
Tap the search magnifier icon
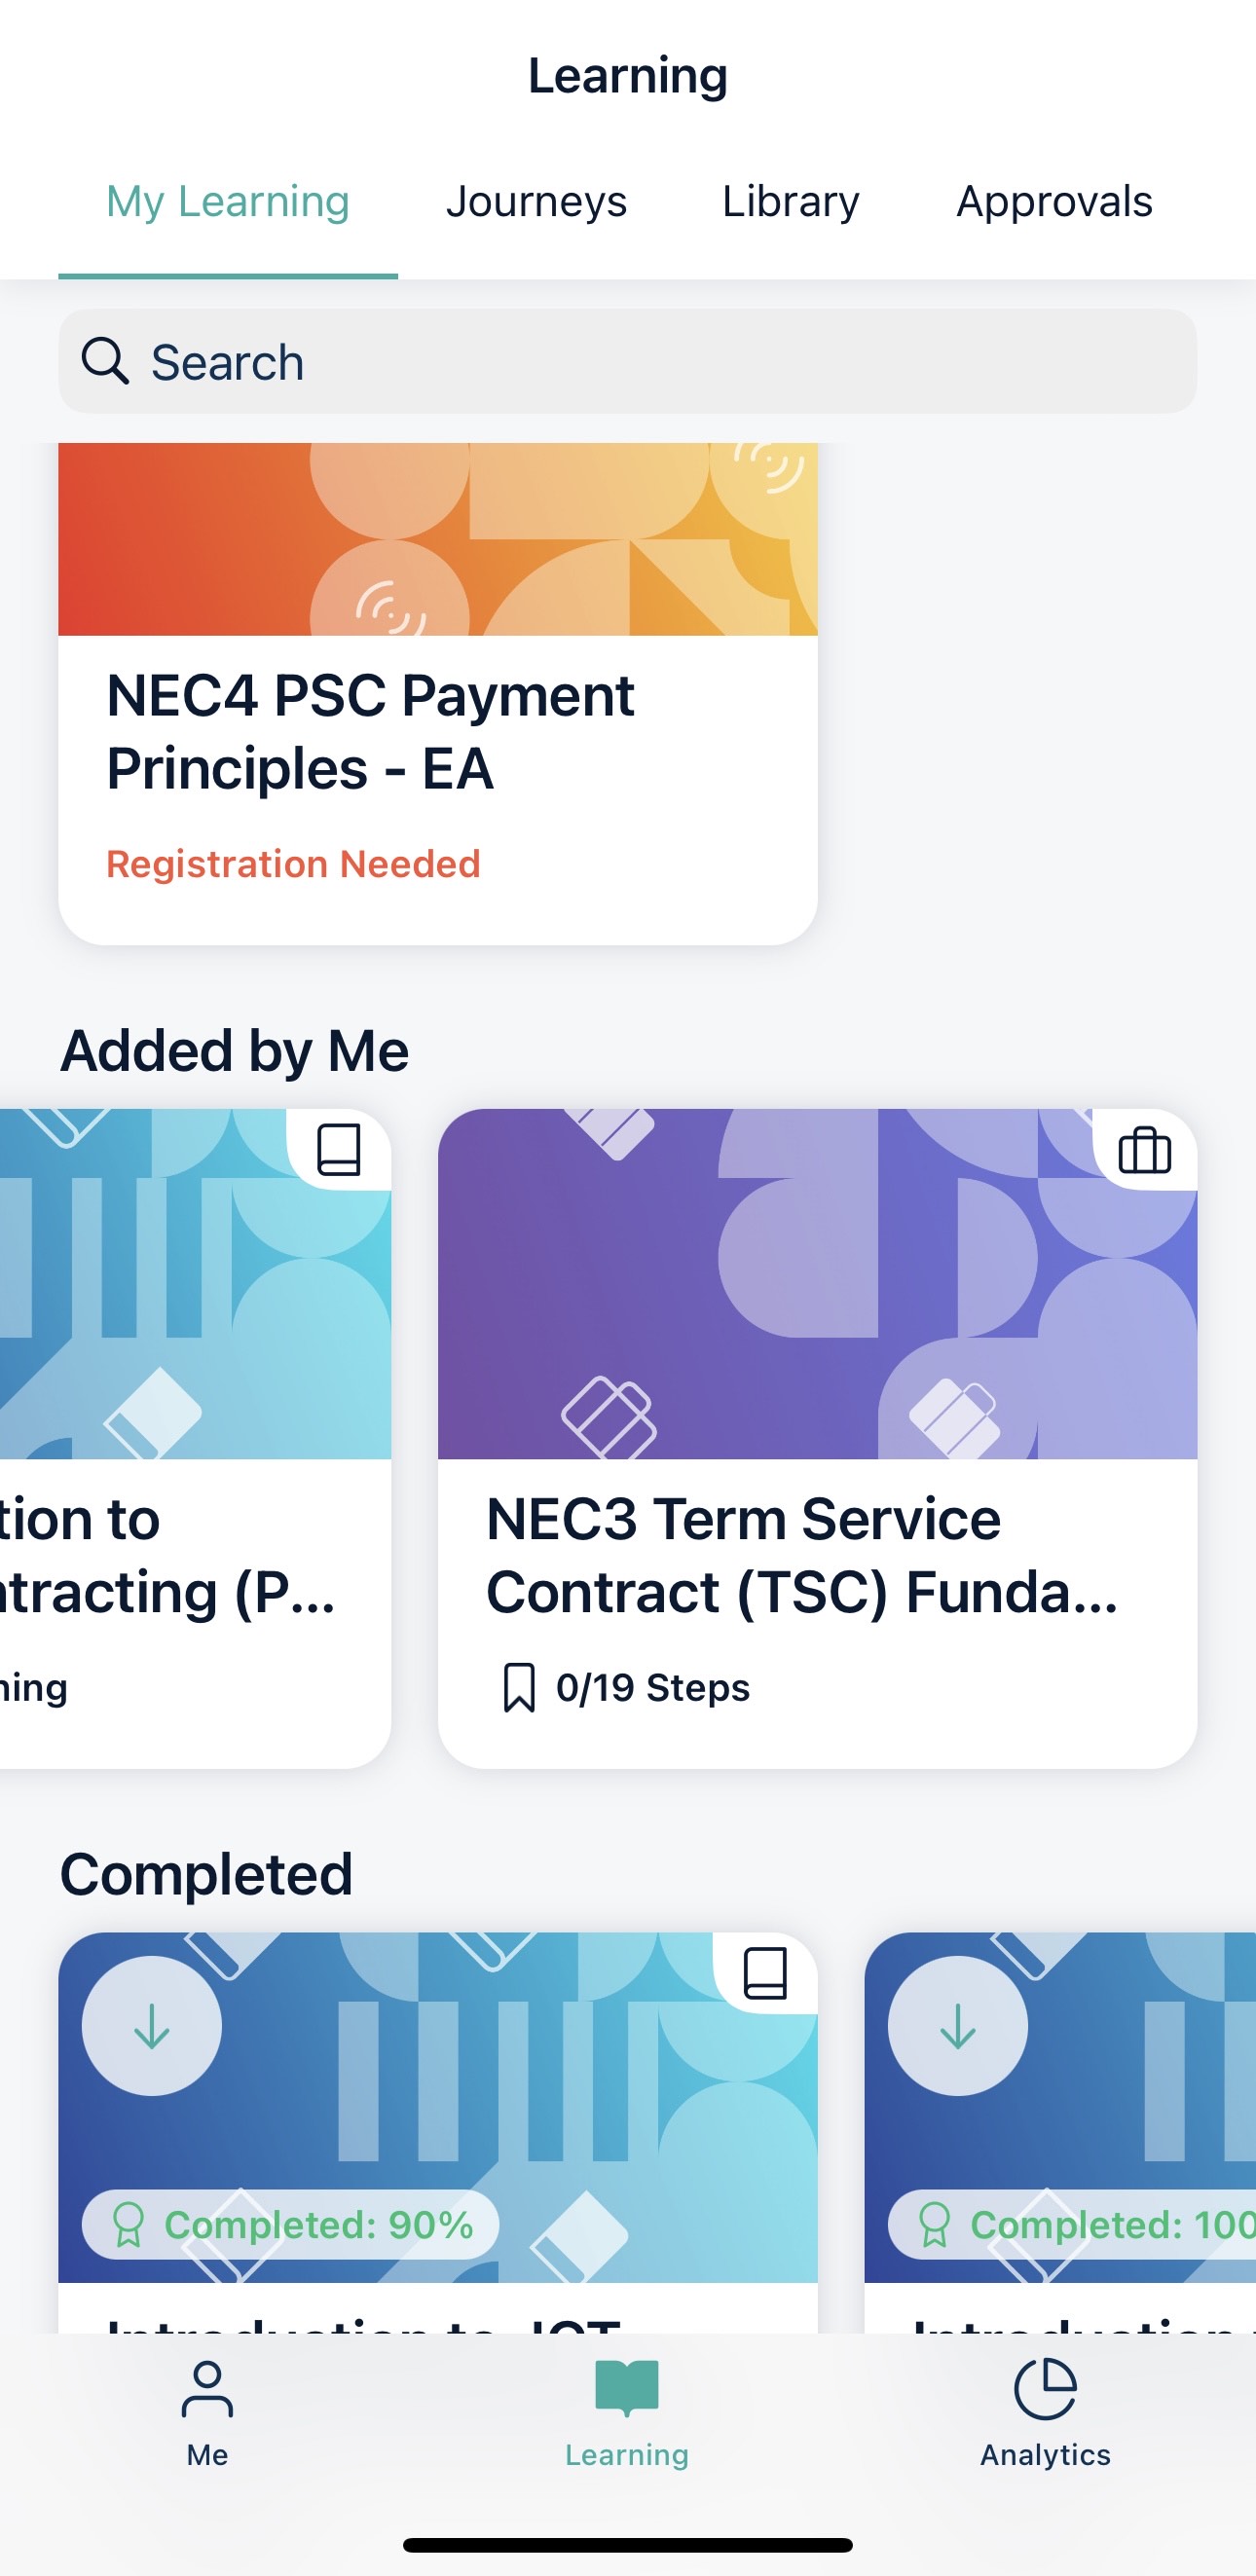(105, 361)
